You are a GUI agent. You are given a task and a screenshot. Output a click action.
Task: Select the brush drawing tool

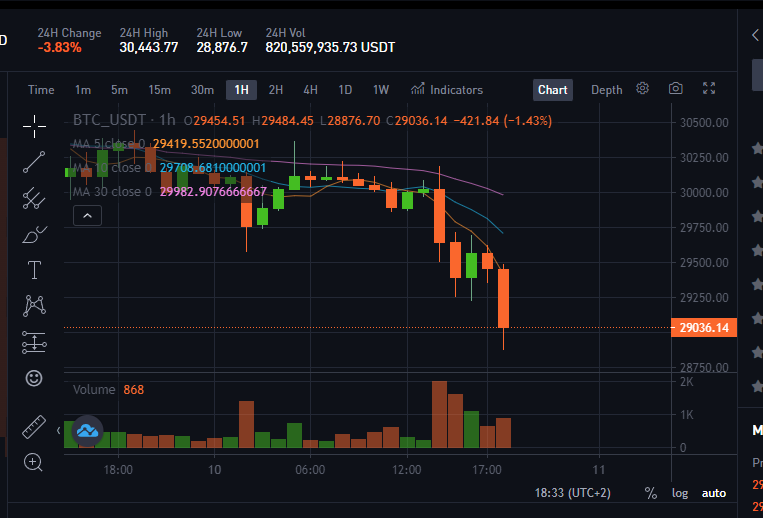click(34, 234)
